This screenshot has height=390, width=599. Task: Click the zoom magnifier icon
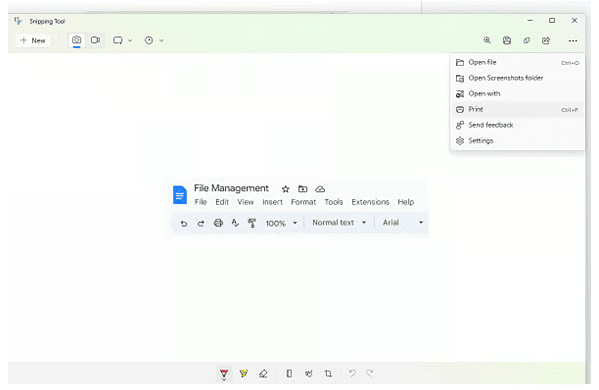tap(487, 40)
